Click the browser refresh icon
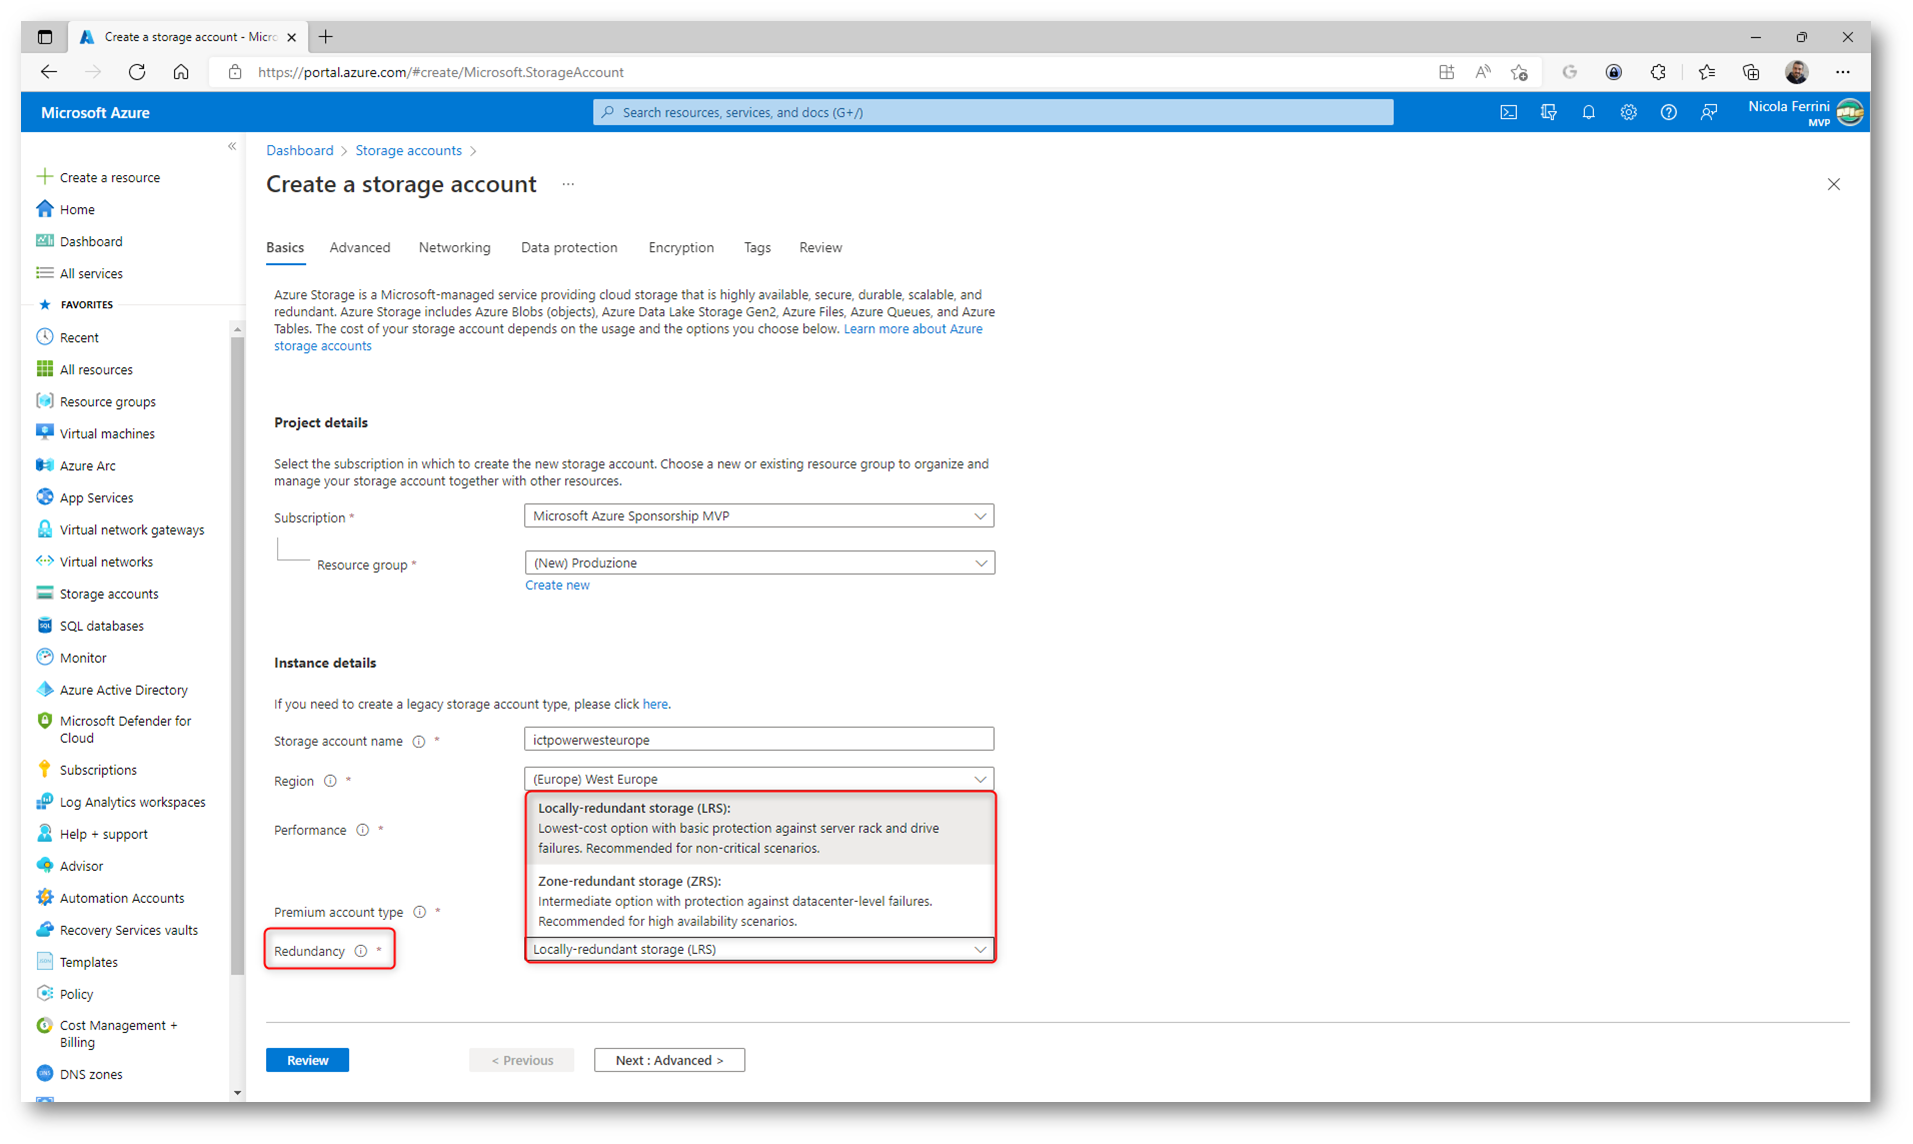 [137, 72]
